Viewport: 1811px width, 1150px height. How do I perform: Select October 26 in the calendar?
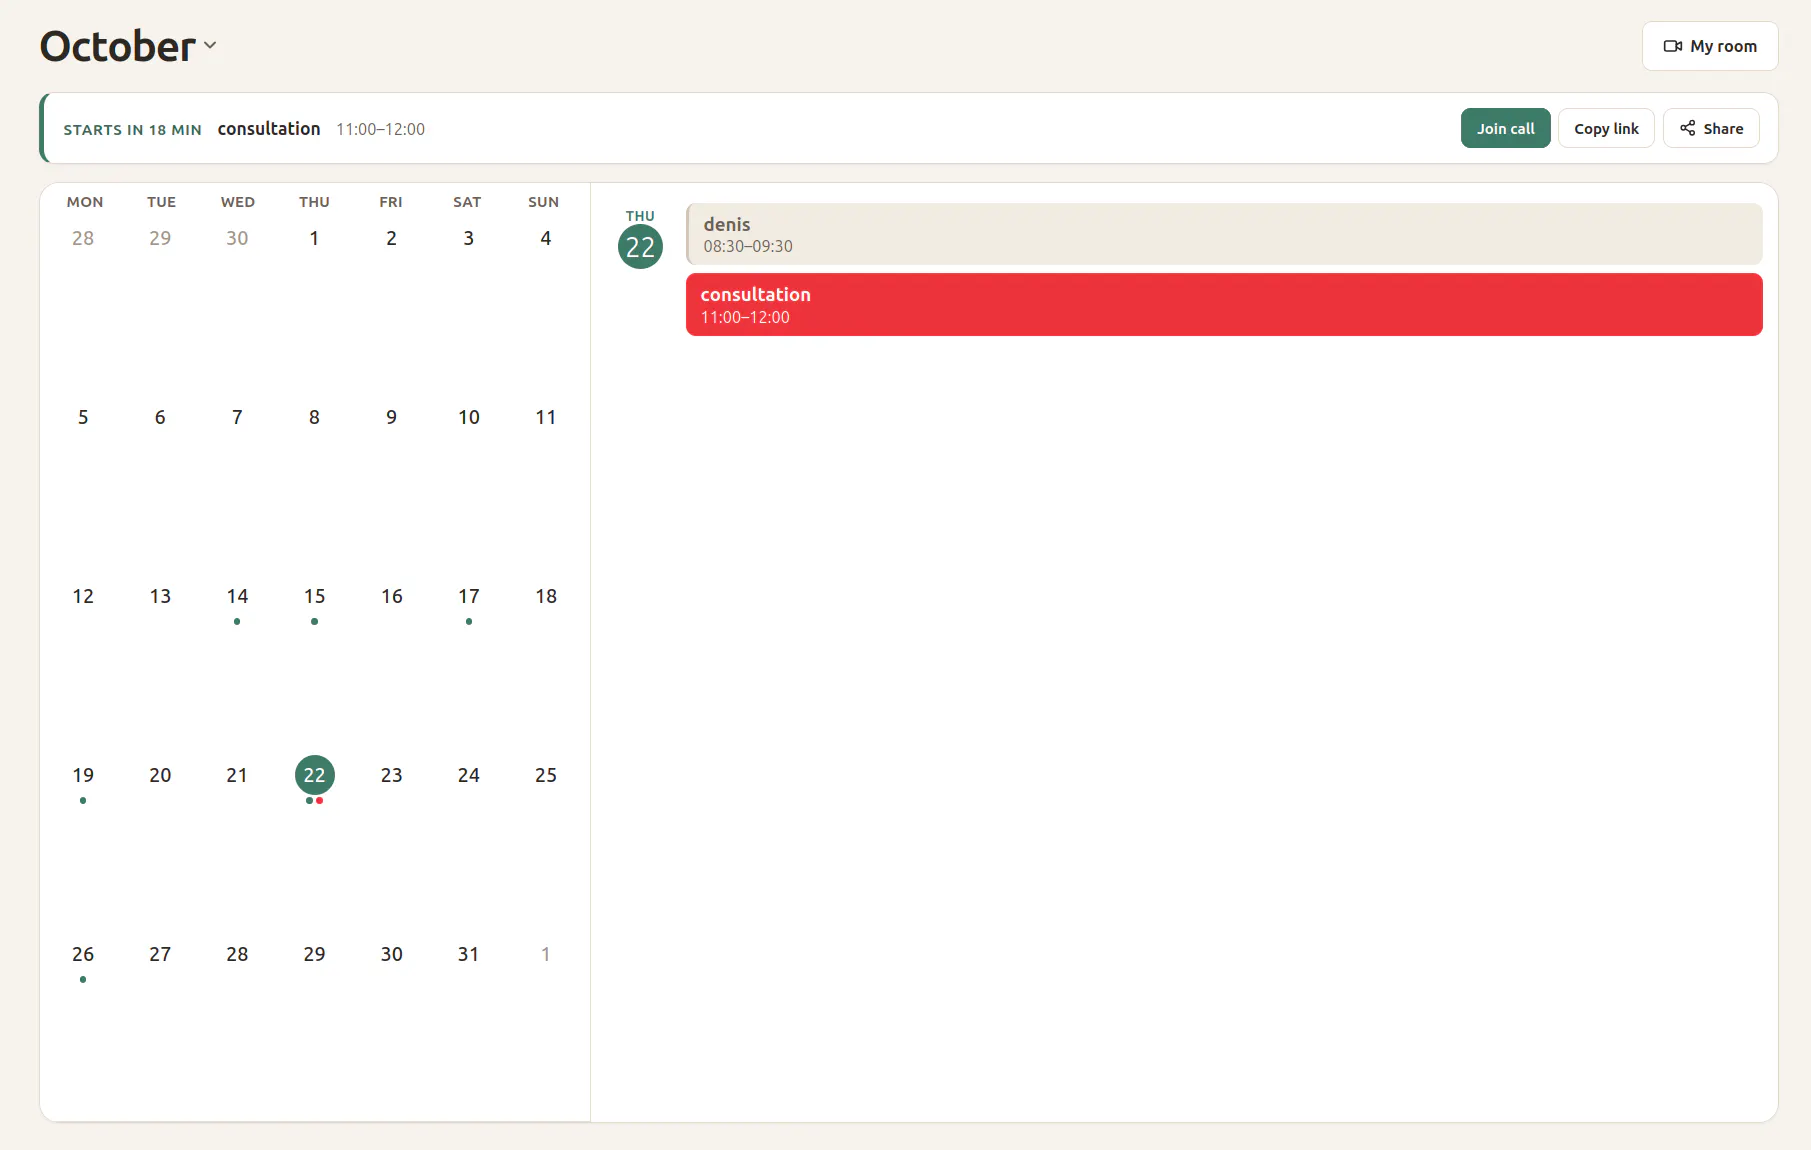click(x=83, y=954)
